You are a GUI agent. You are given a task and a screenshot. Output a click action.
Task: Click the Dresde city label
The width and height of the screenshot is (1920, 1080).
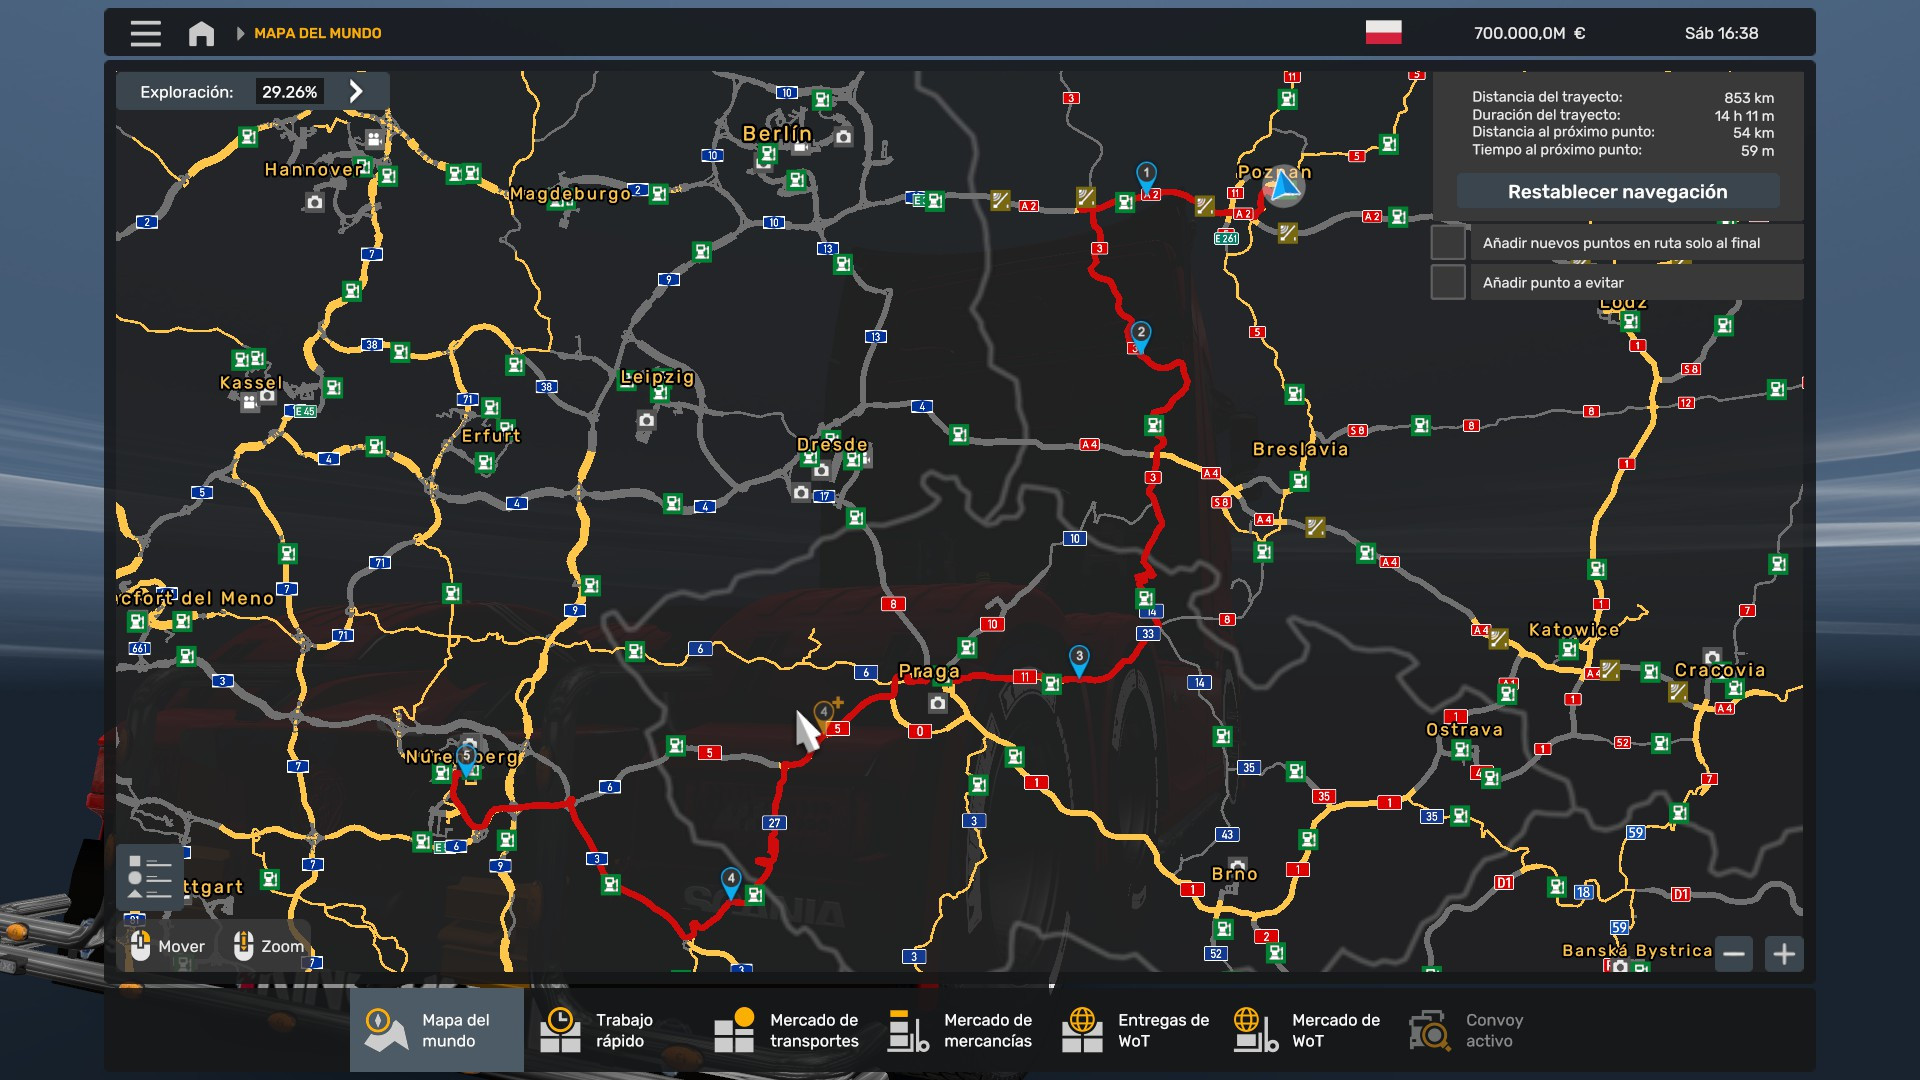(832, 444)
